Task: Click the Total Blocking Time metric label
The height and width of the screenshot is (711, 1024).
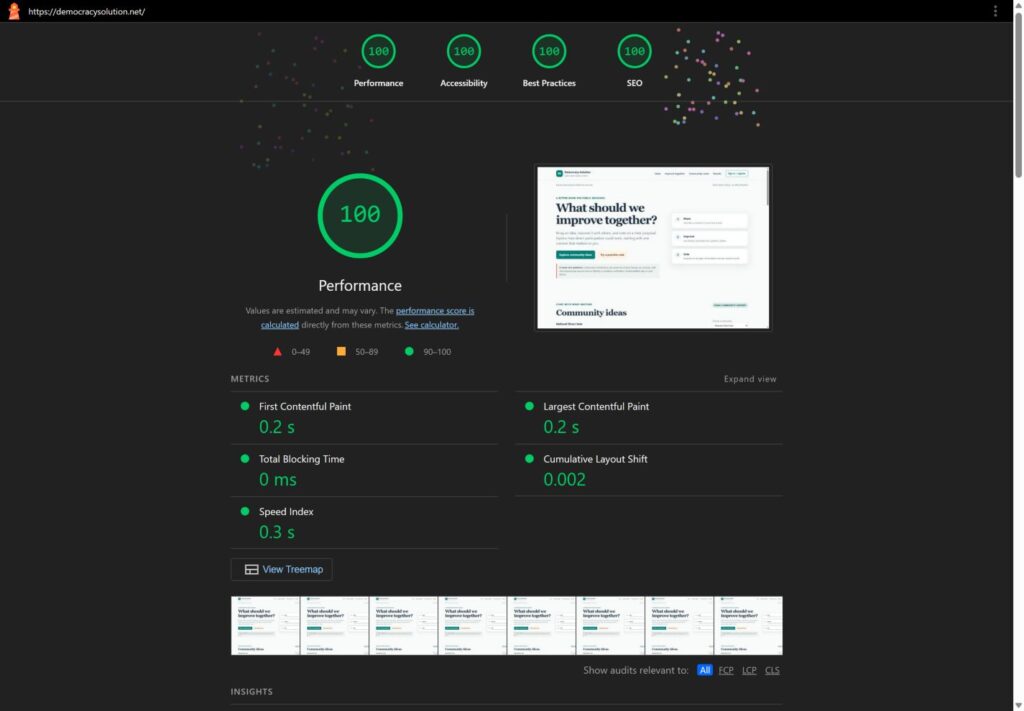Action: coord(301,459)
